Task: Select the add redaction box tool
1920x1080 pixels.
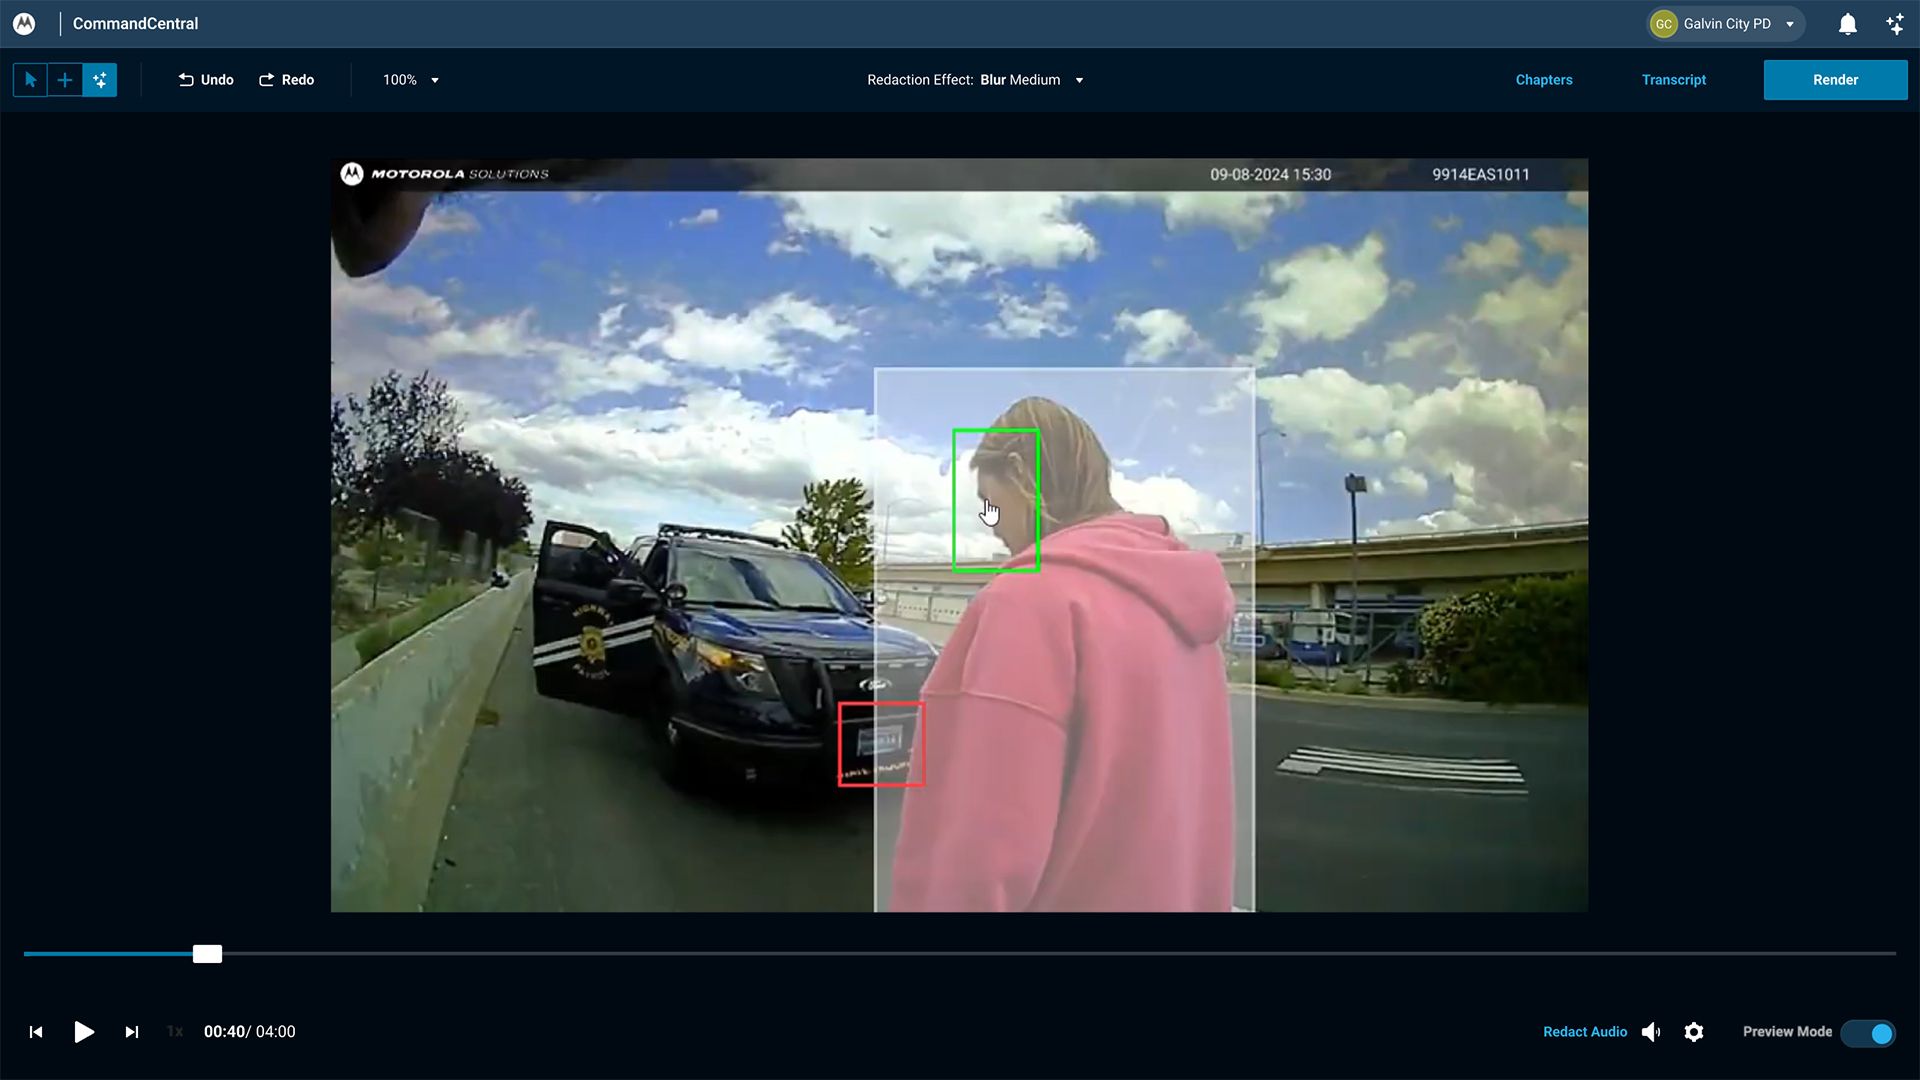Action: [x=65, y=80]
